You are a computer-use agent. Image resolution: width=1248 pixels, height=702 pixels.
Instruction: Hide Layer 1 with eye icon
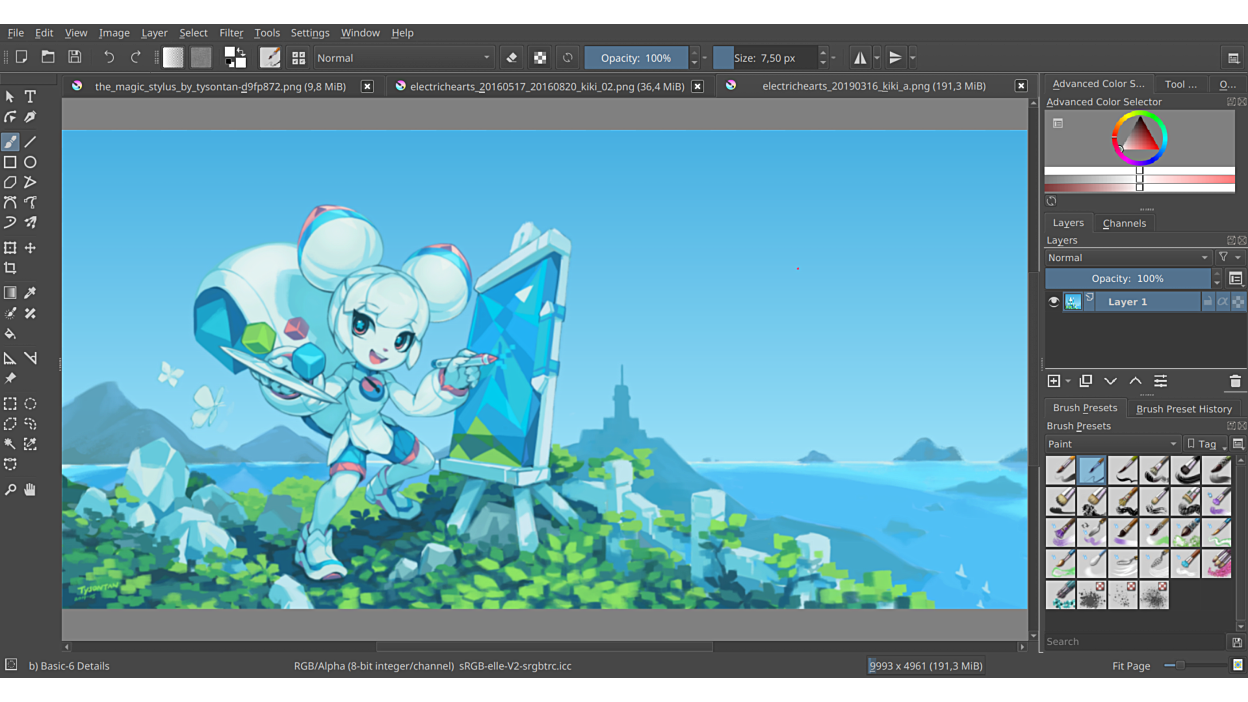1053,302
